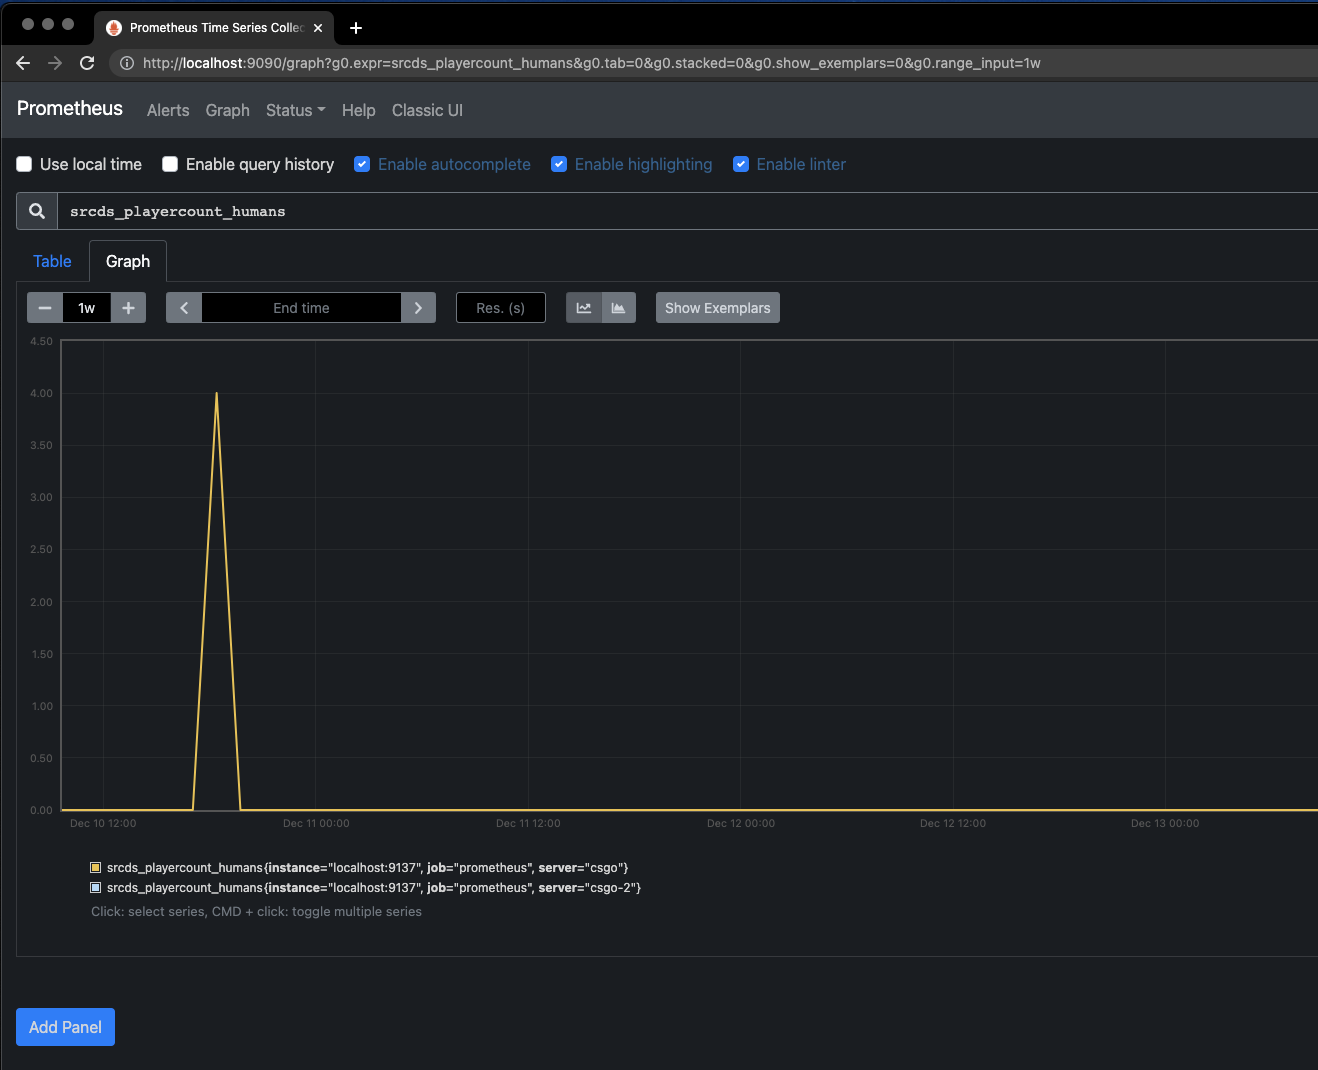1318x1070 pixels.
Task: Click the browser forward arrow
Action: coord(55,63)
